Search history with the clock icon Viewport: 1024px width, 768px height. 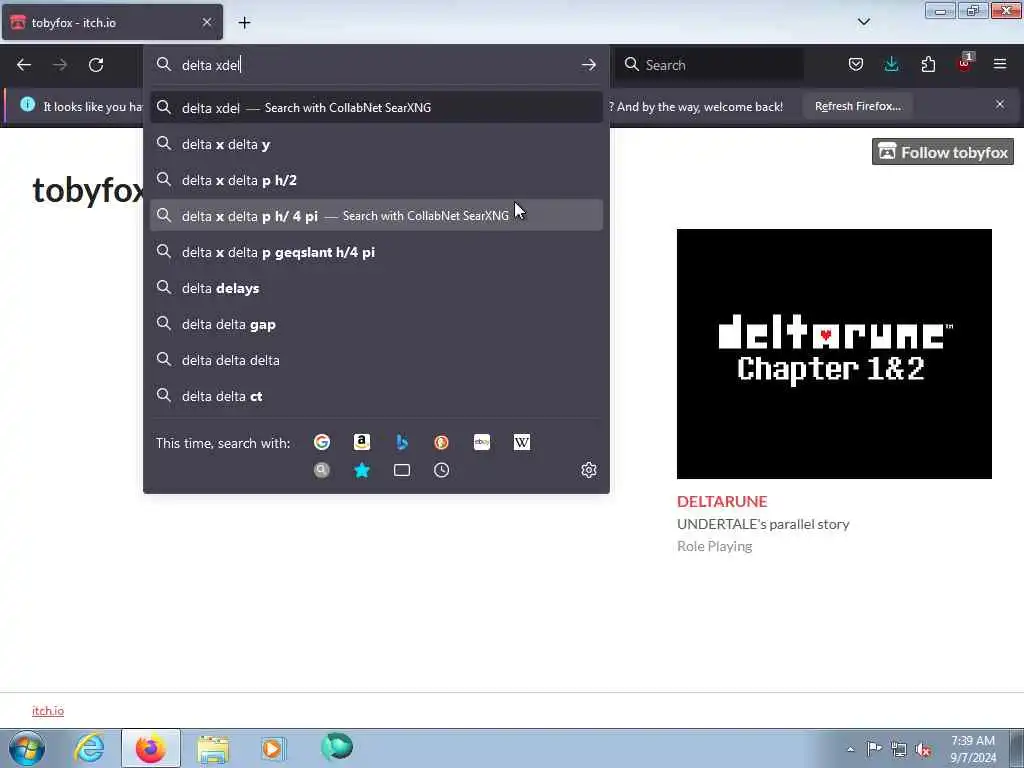(x=441, y=470)
